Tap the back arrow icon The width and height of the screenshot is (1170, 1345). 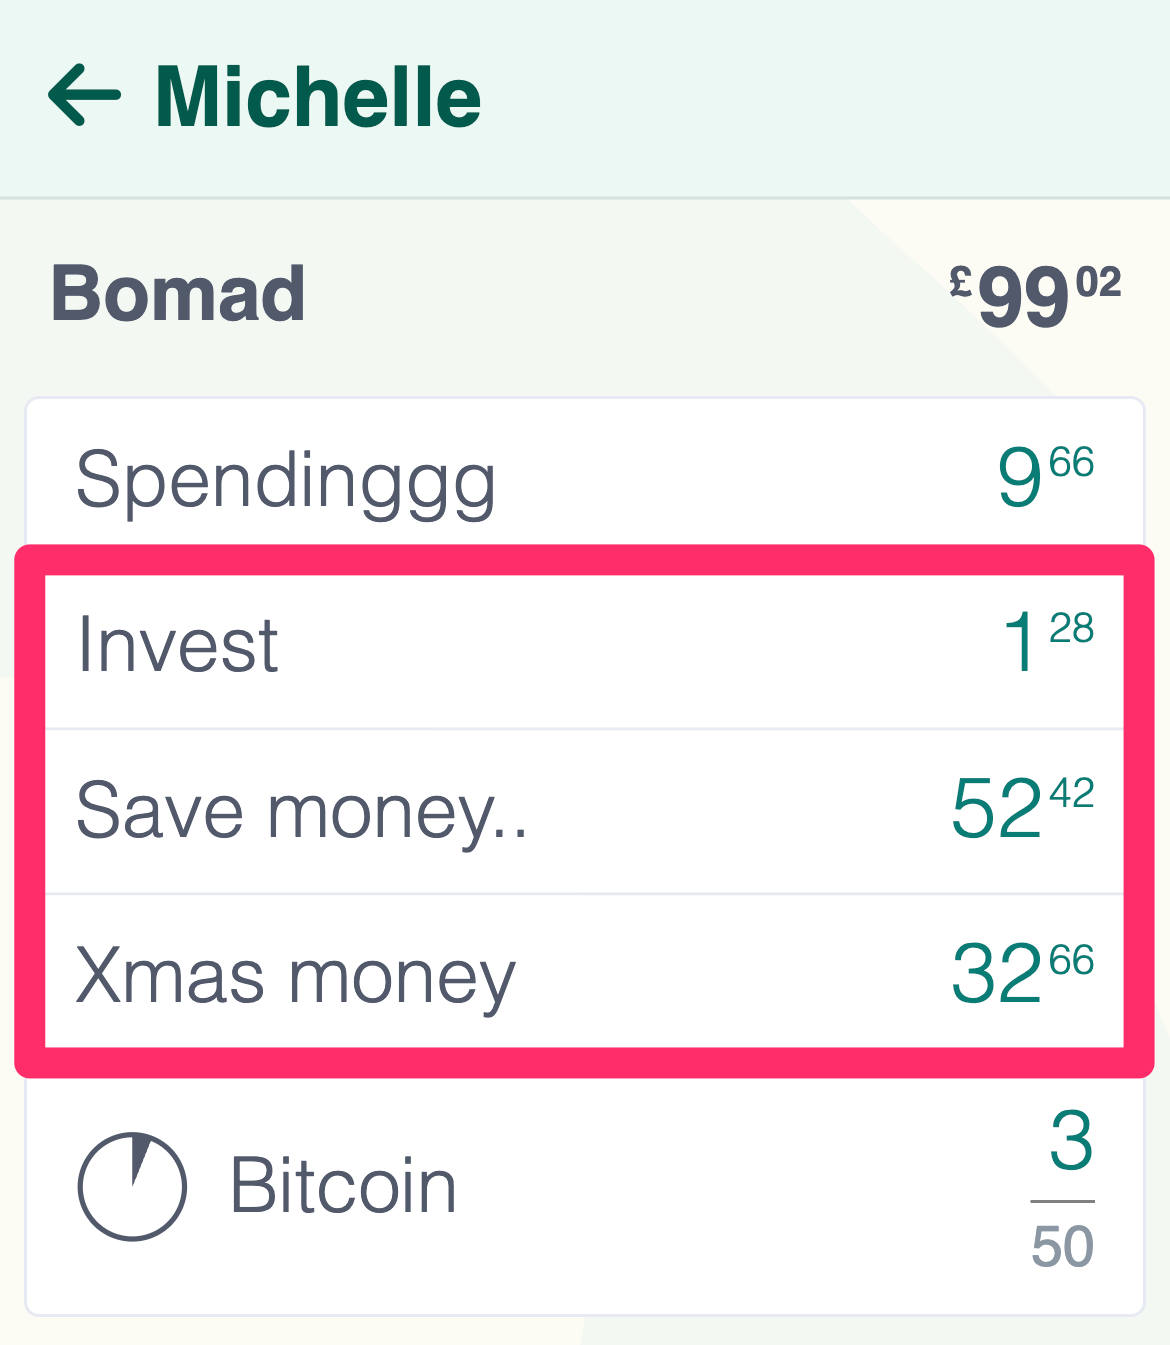click(x=85, y=95)
